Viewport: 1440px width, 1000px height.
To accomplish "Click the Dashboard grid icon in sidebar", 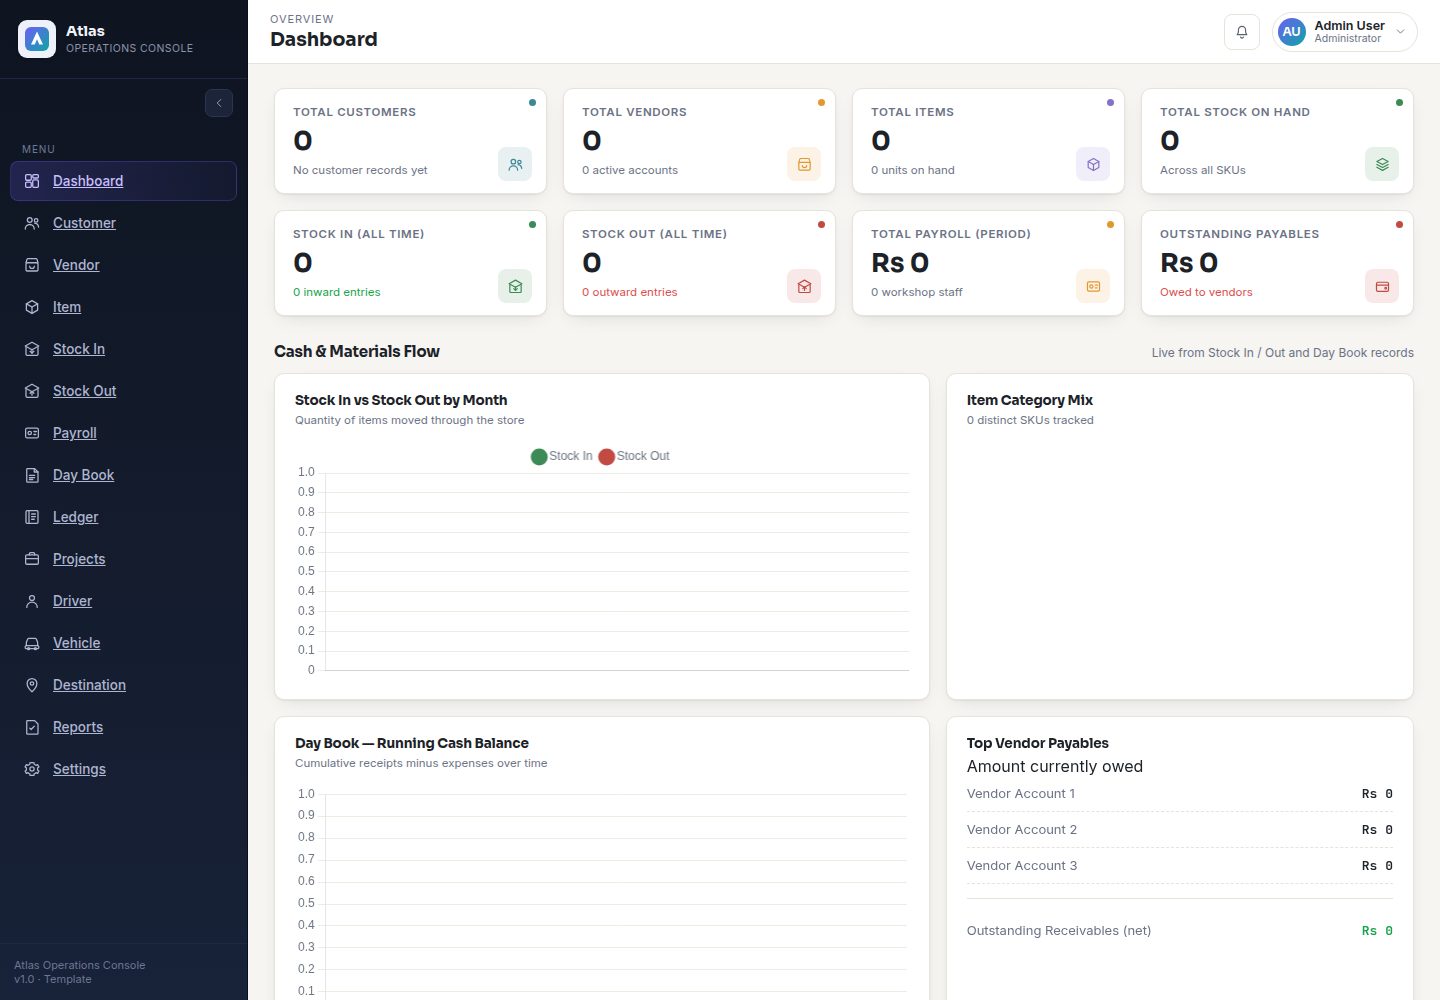I will point(32,181).
